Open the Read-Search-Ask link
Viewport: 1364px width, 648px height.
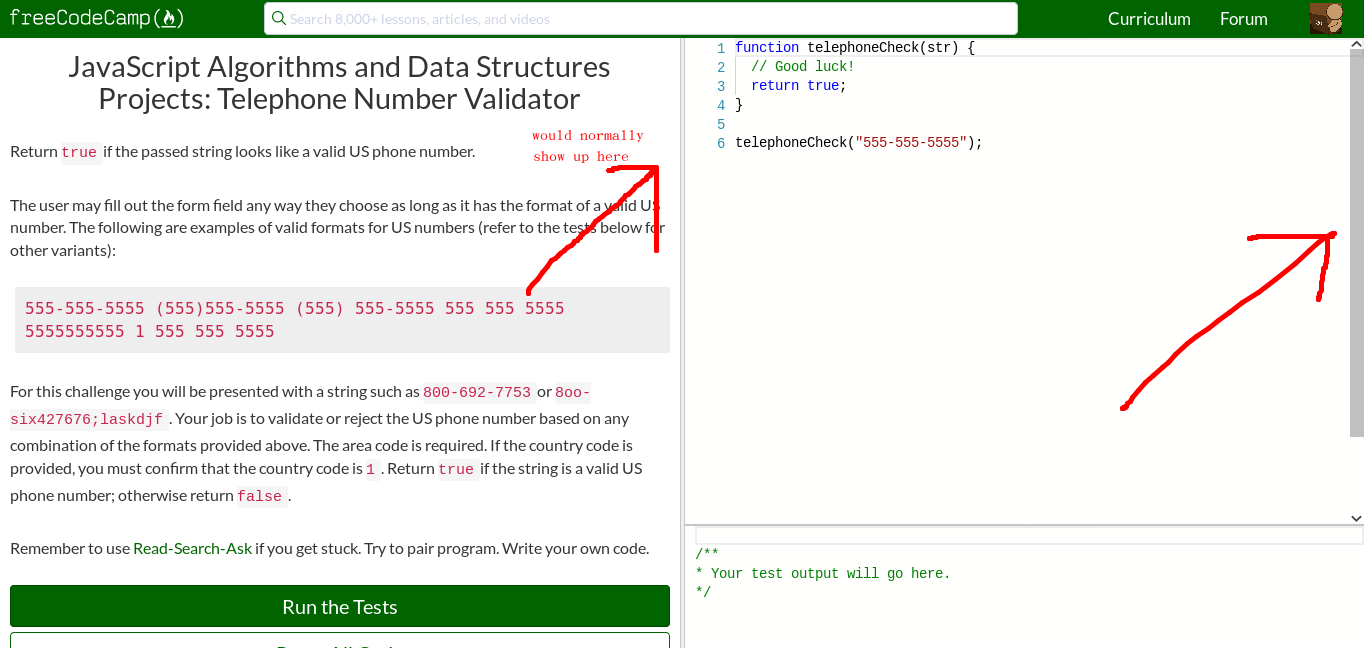193,548
